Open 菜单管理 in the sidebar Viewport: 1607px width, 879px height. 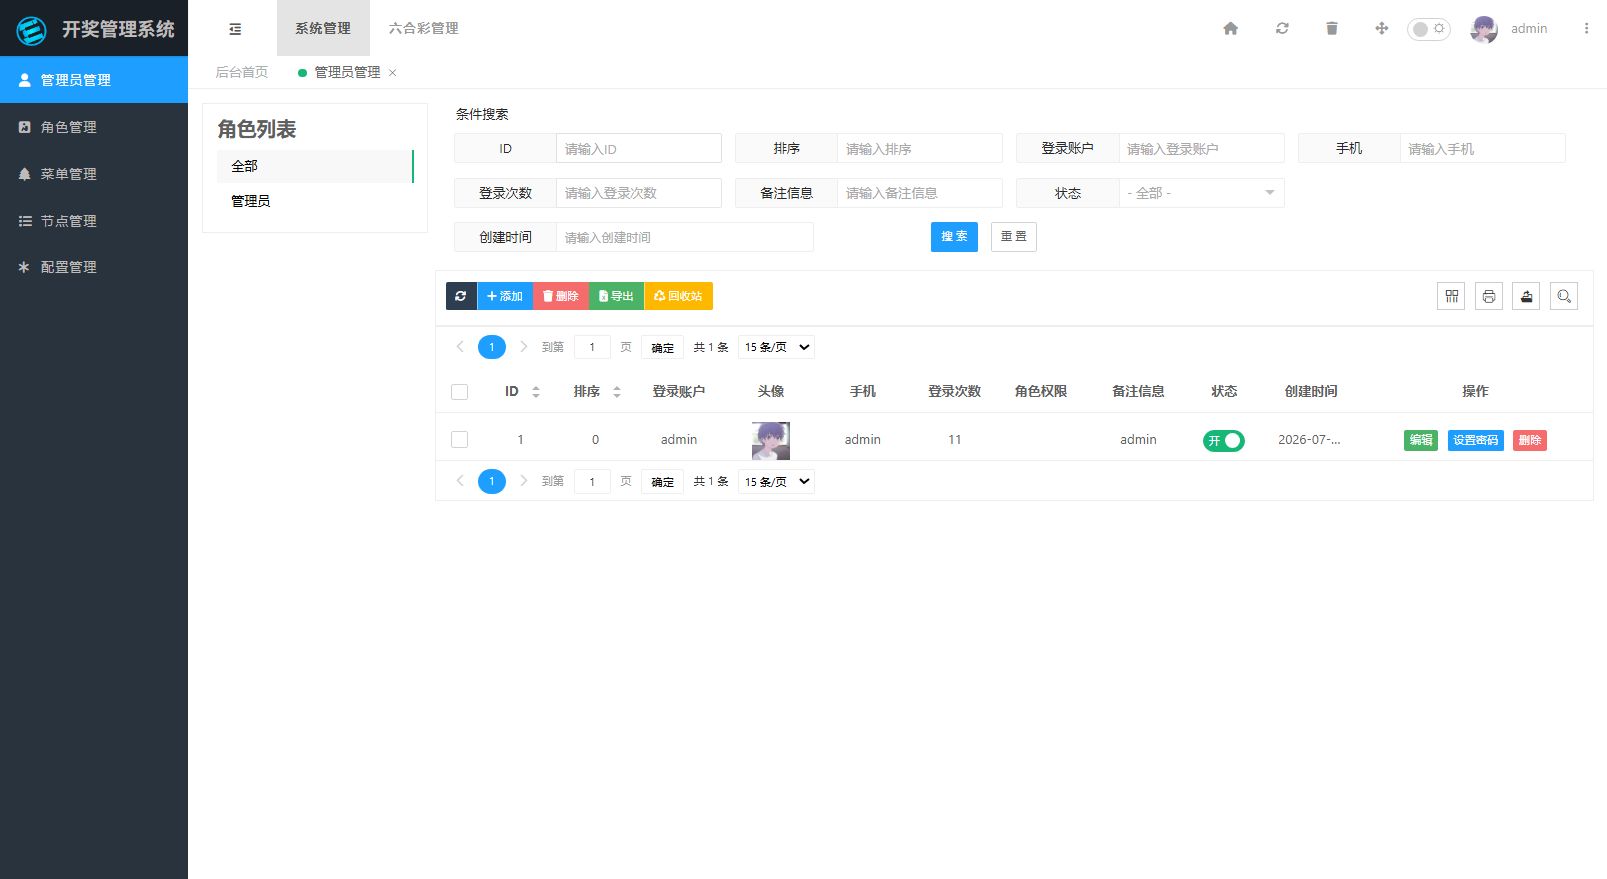(94, 174)
